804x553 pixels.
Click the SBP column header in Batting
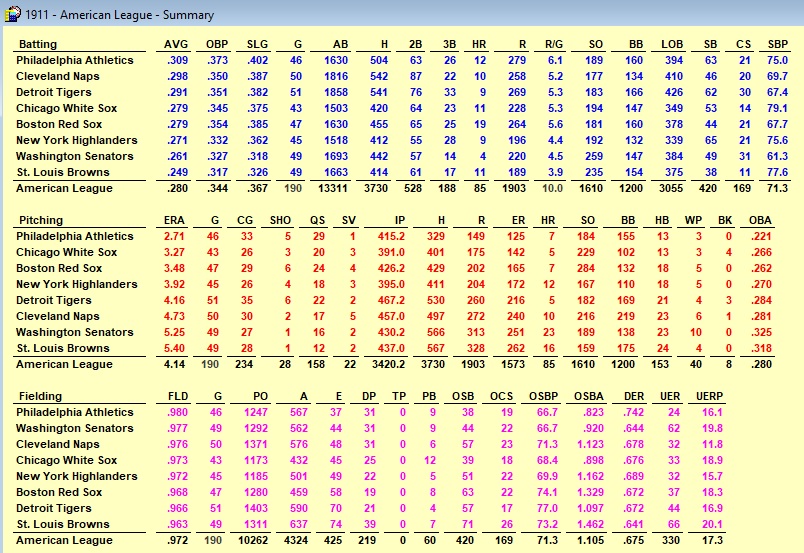pyautogui.click(x=777, y=44)
